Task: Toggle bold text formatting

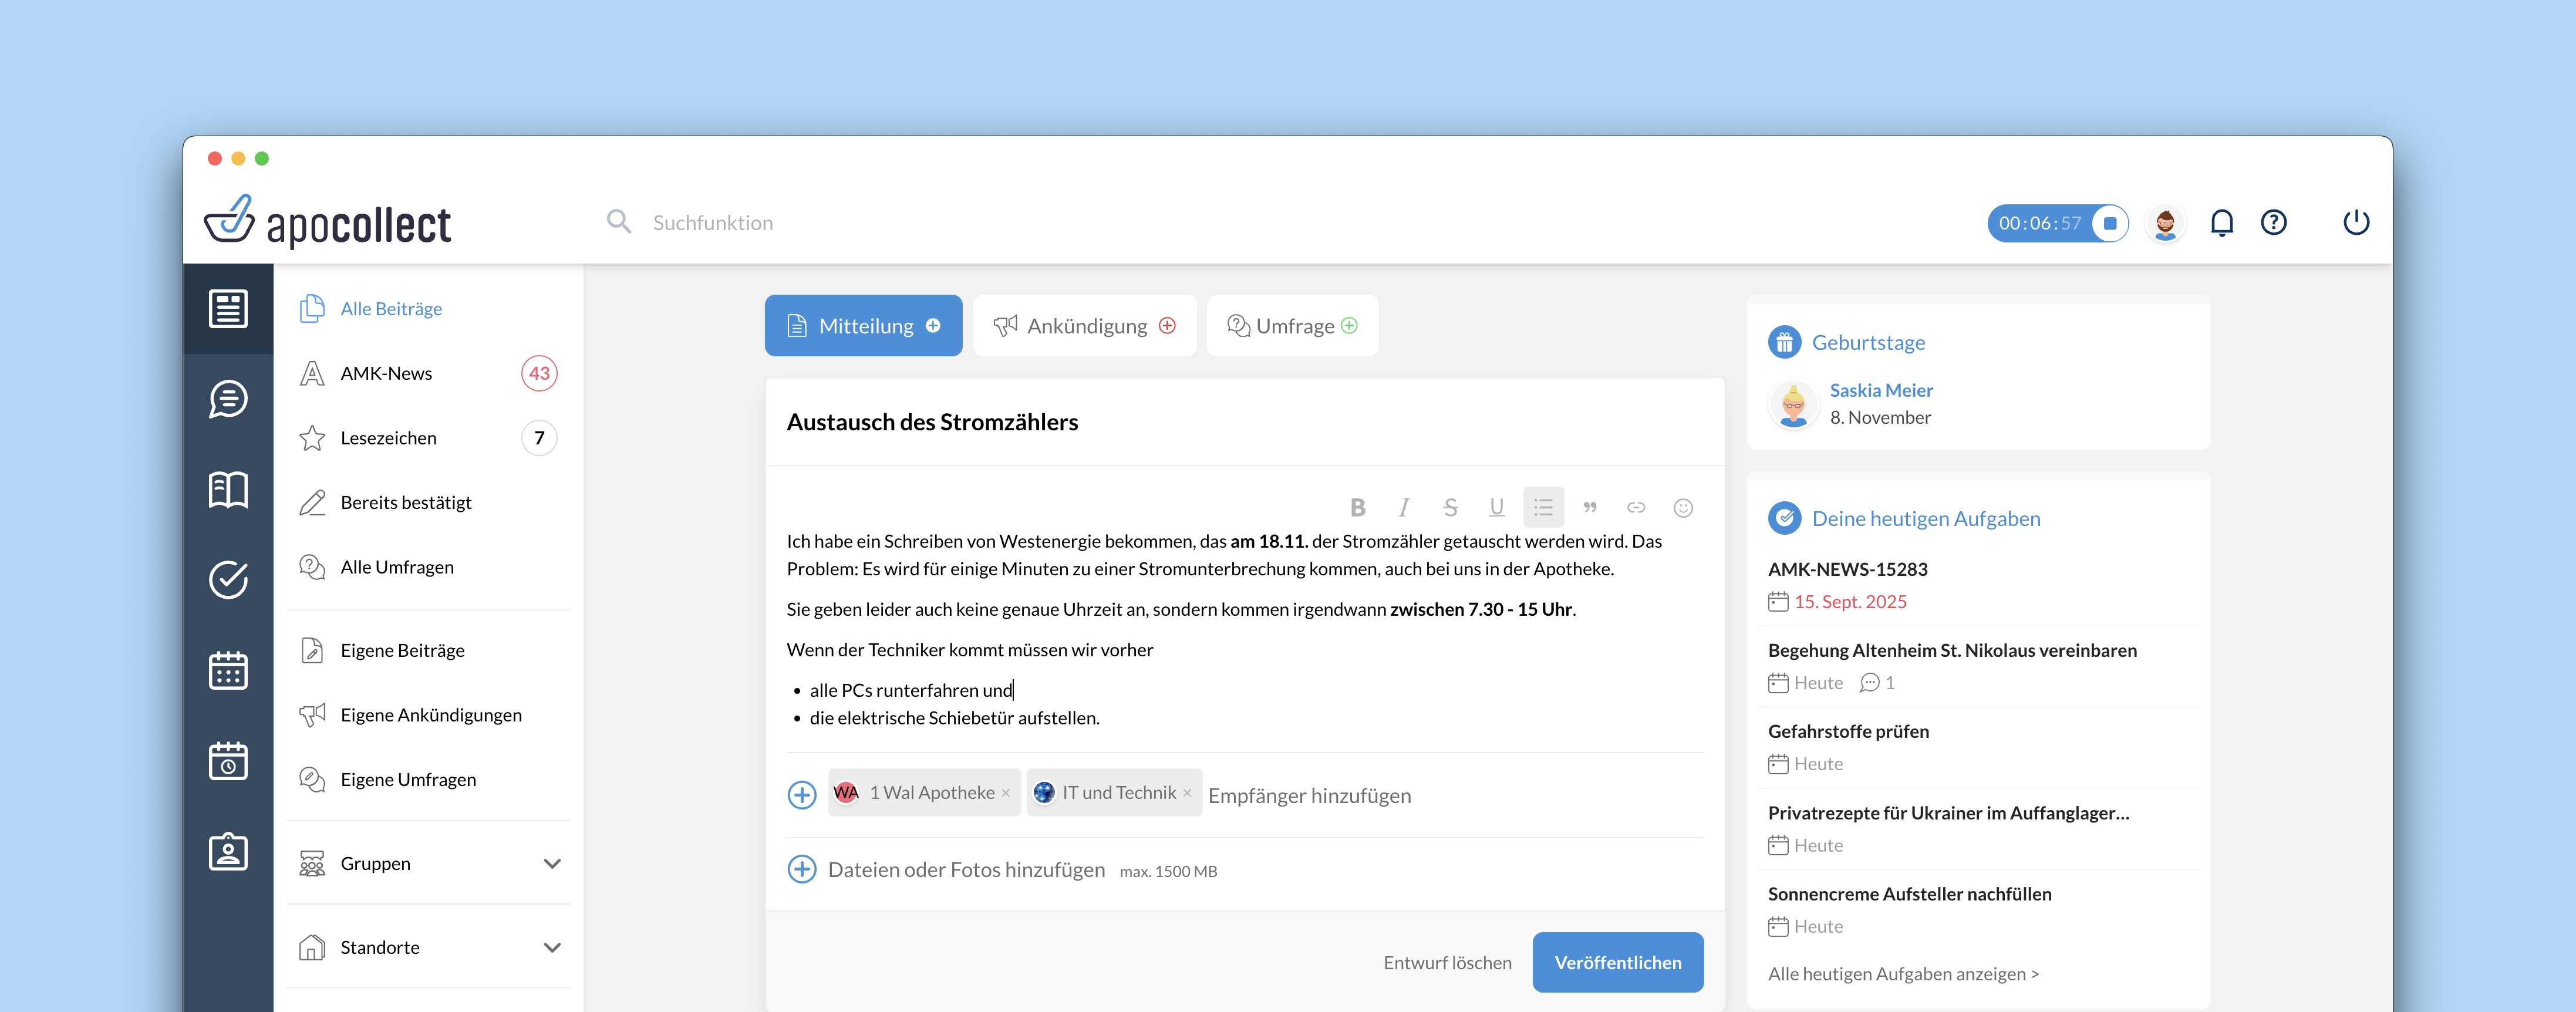Action: (x=1357, y=508)
